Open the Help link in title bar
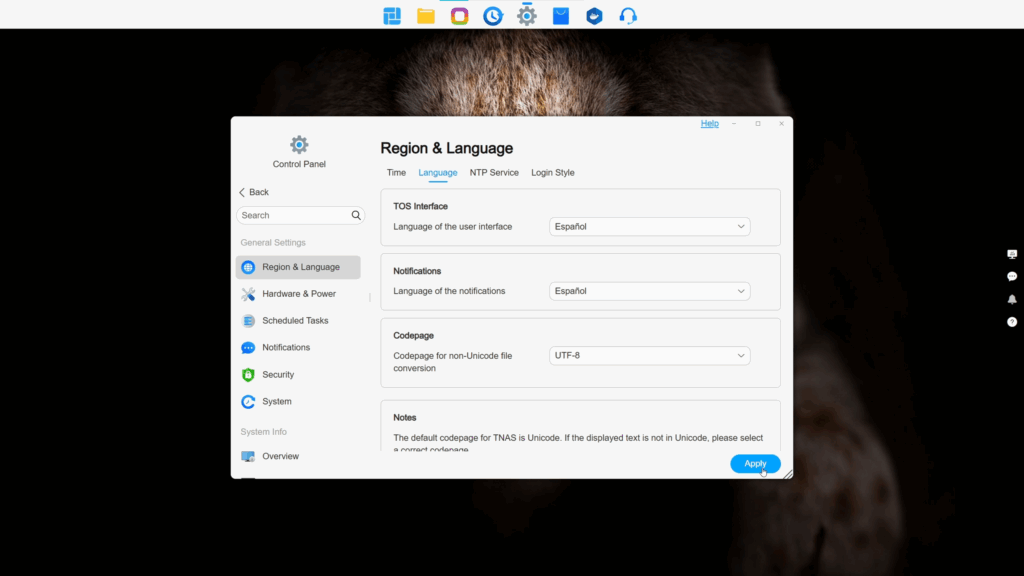 (709, 124)
